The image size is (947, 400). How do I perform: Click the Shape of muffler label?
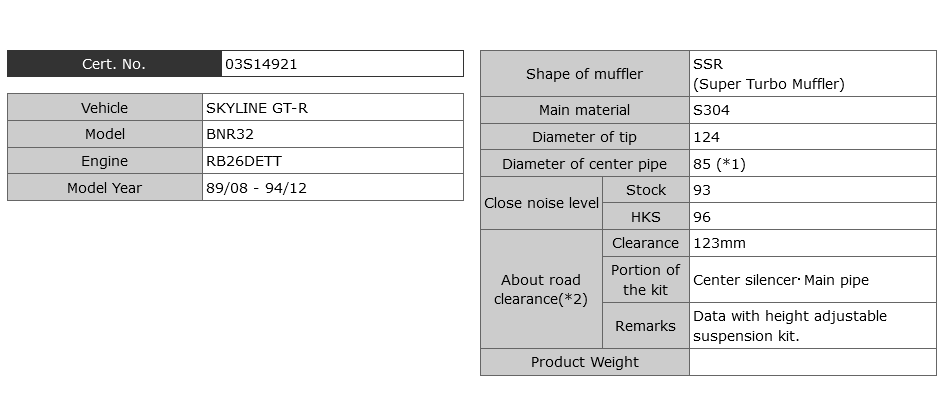584,74
